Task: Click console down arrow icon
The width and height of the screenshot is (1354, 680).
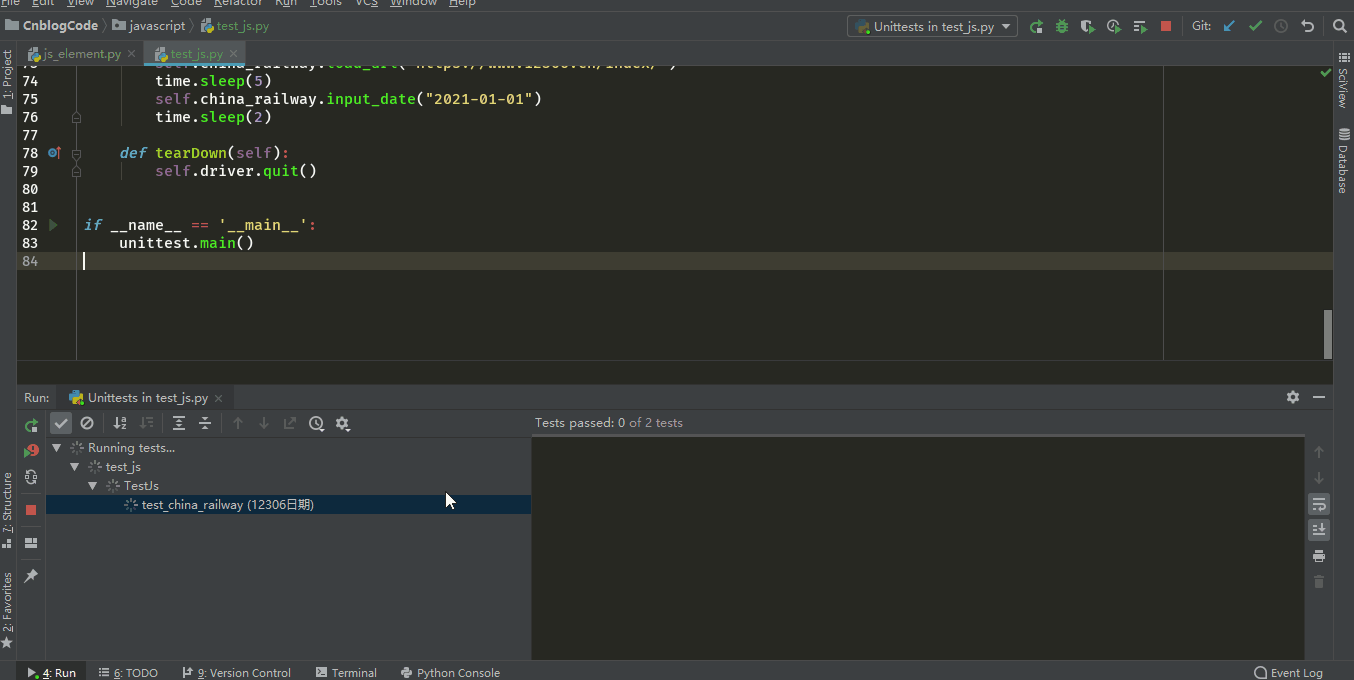Action: [1319, 478]
